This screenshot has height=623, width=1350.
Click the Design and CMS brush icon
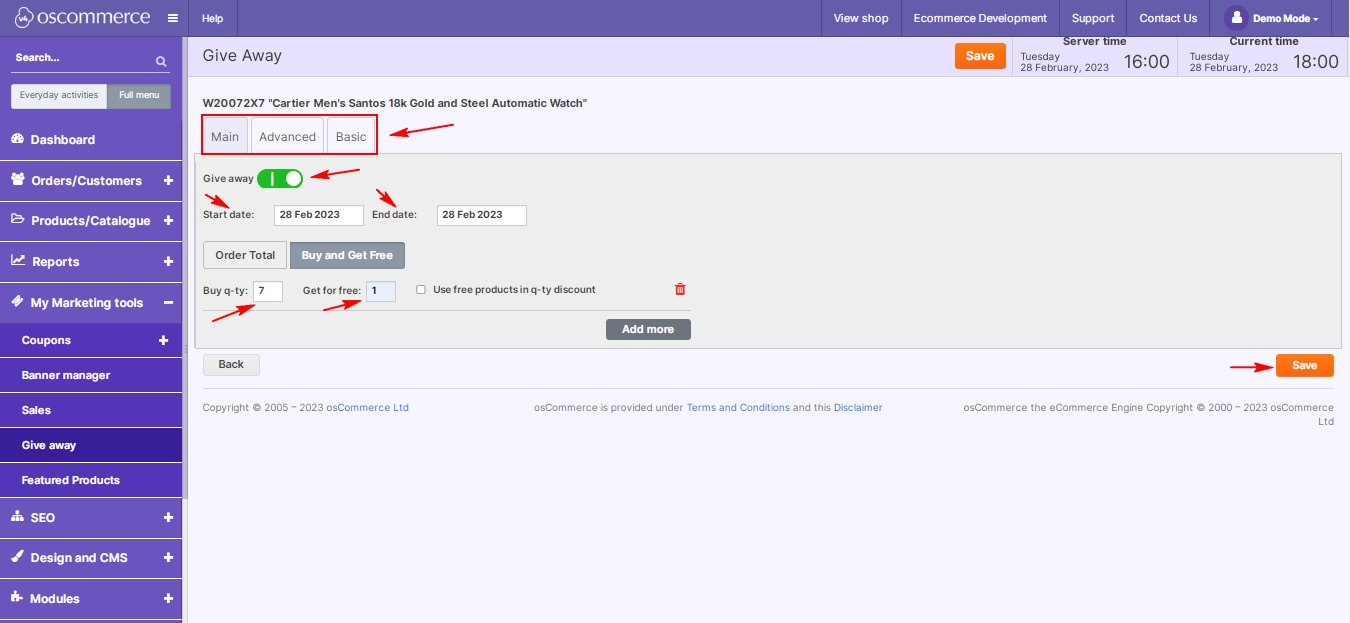click(17, 557)
